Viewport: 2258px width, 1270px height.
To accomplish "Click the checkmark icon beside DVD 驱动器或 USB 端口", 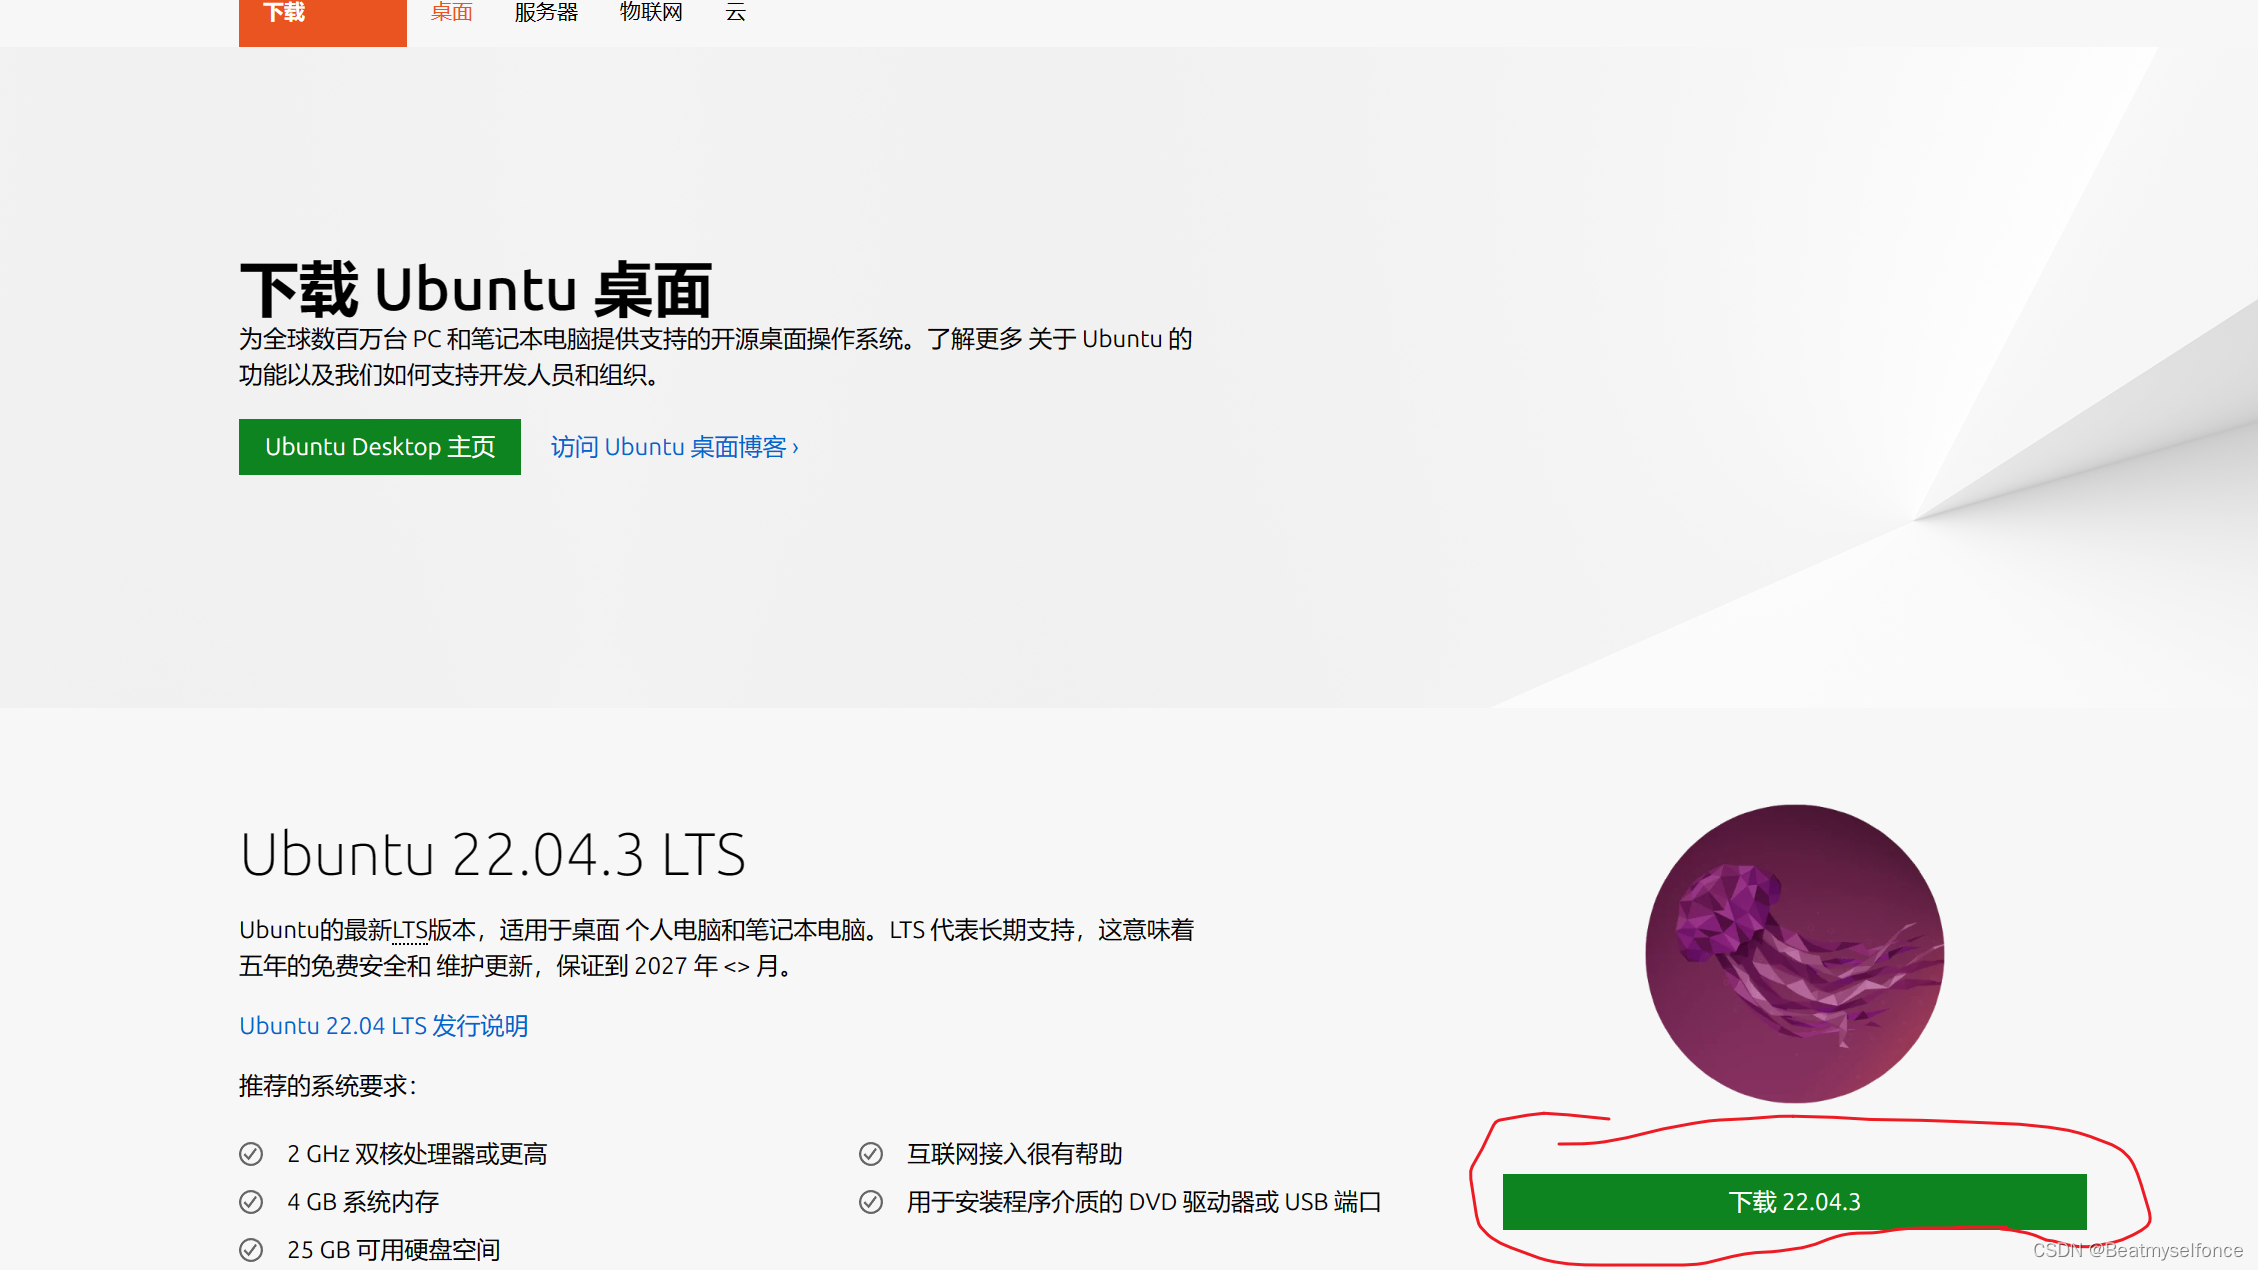I will pos(870,1201).
